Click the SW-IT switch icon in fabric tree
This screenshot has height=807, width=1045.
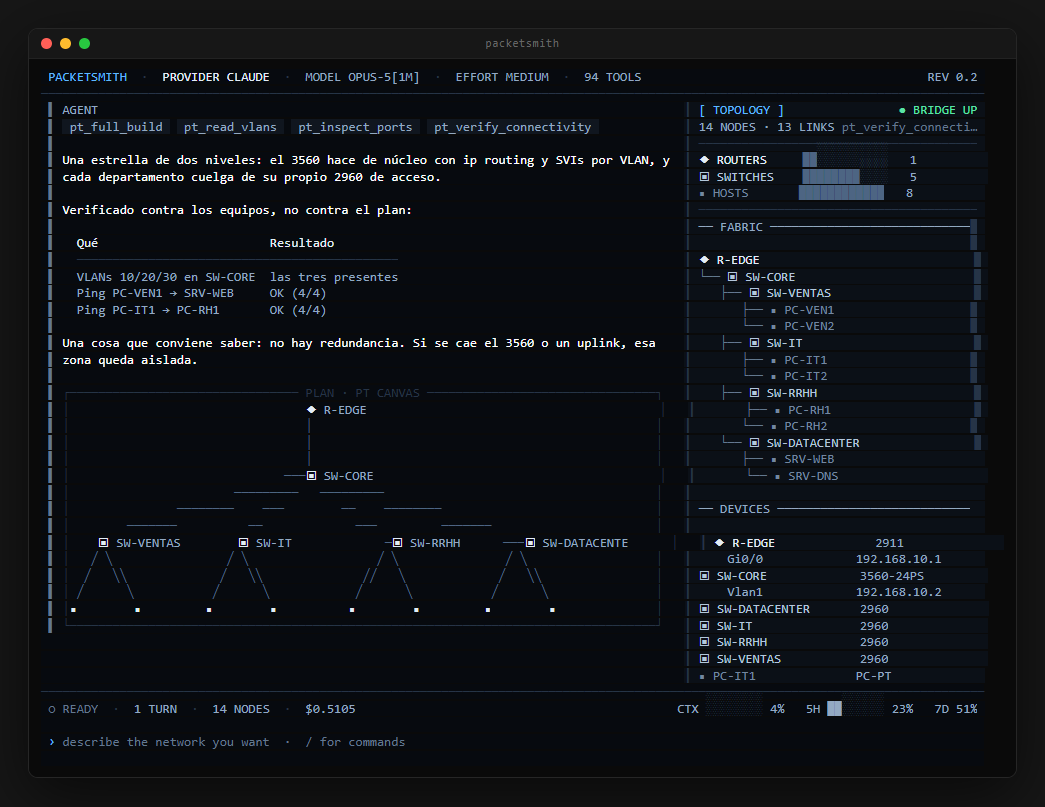754,343
